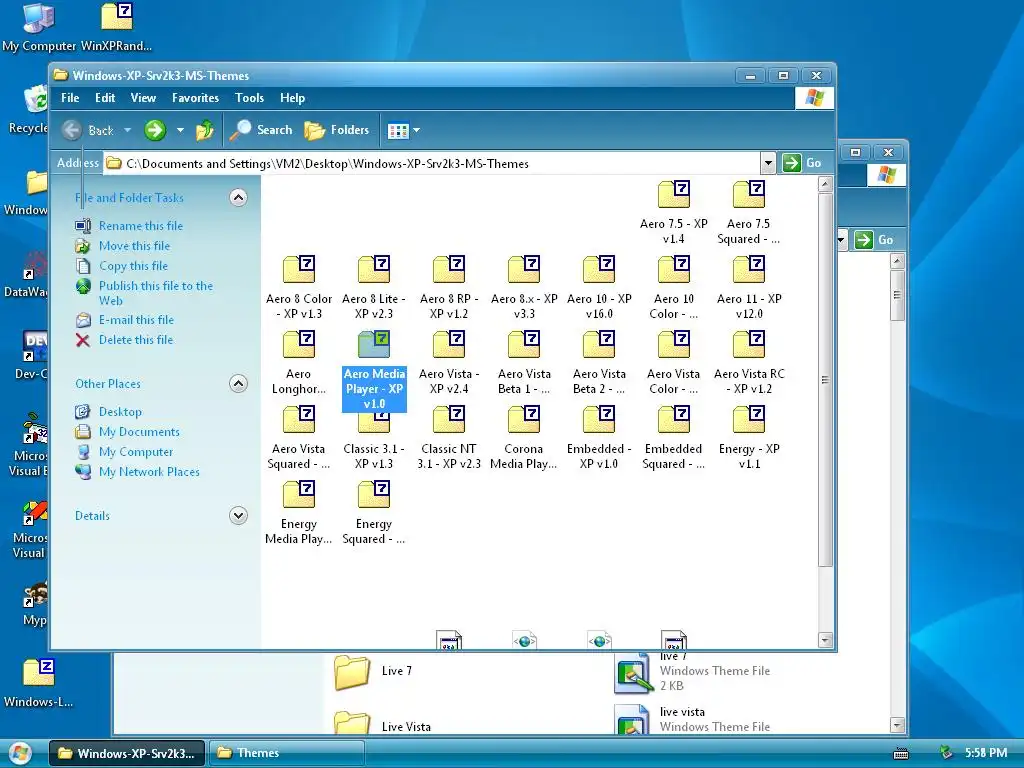Select Aero 8.x - XP v3.3 file
Image resolution: width=1024 pixels, height=768 pixels.
[x=524, y=286]
